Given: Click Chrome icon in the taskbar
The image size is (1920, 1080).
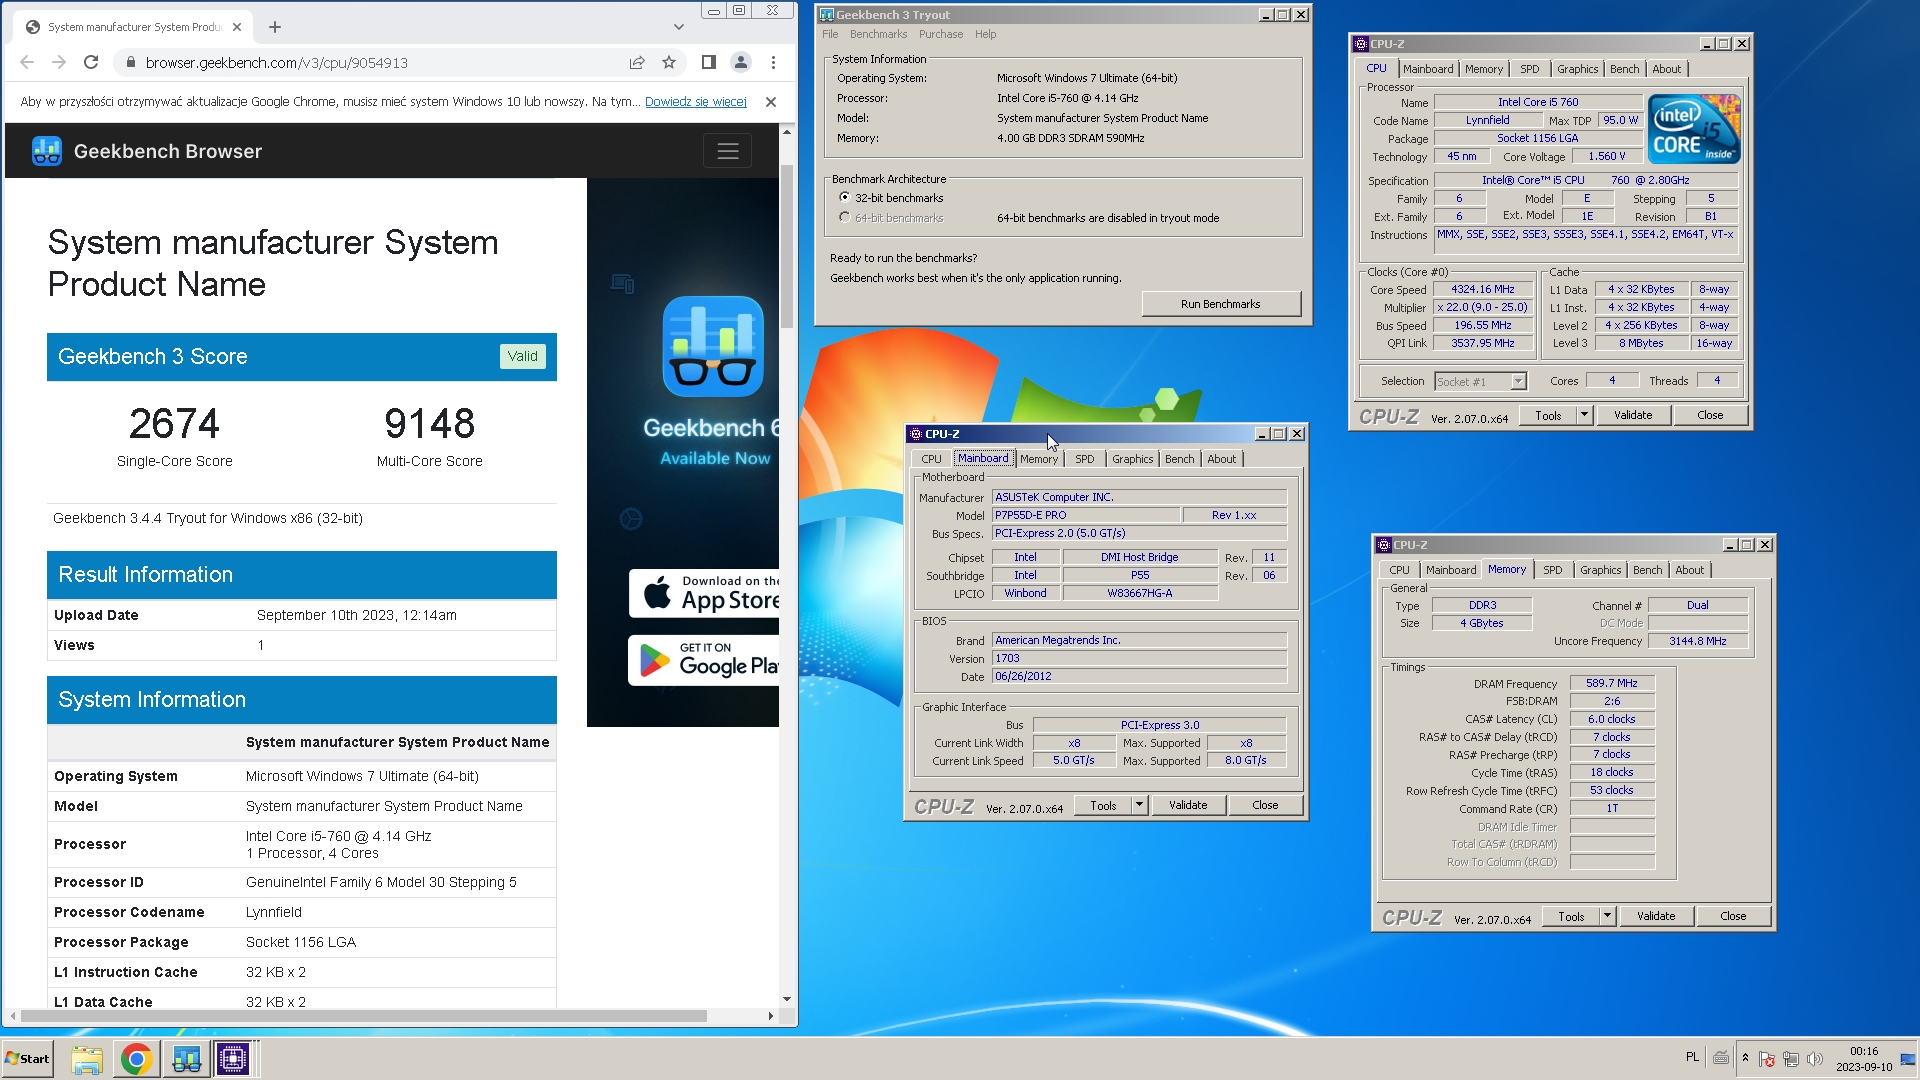Looking at the screenshot, I should 136,1059.
